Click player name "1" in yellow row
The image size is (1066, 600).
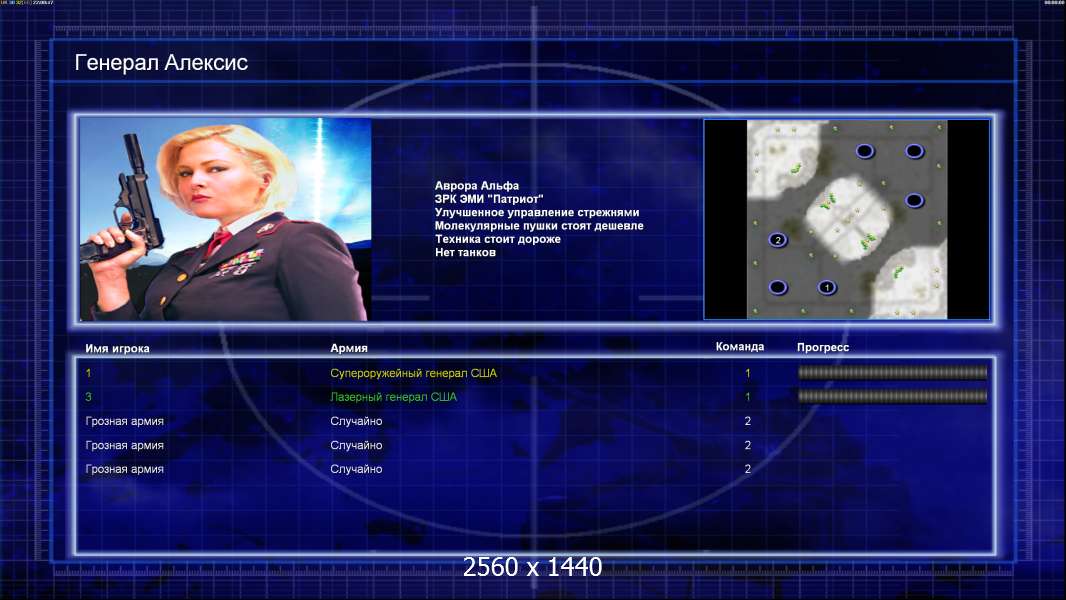[x=88, y=373]
